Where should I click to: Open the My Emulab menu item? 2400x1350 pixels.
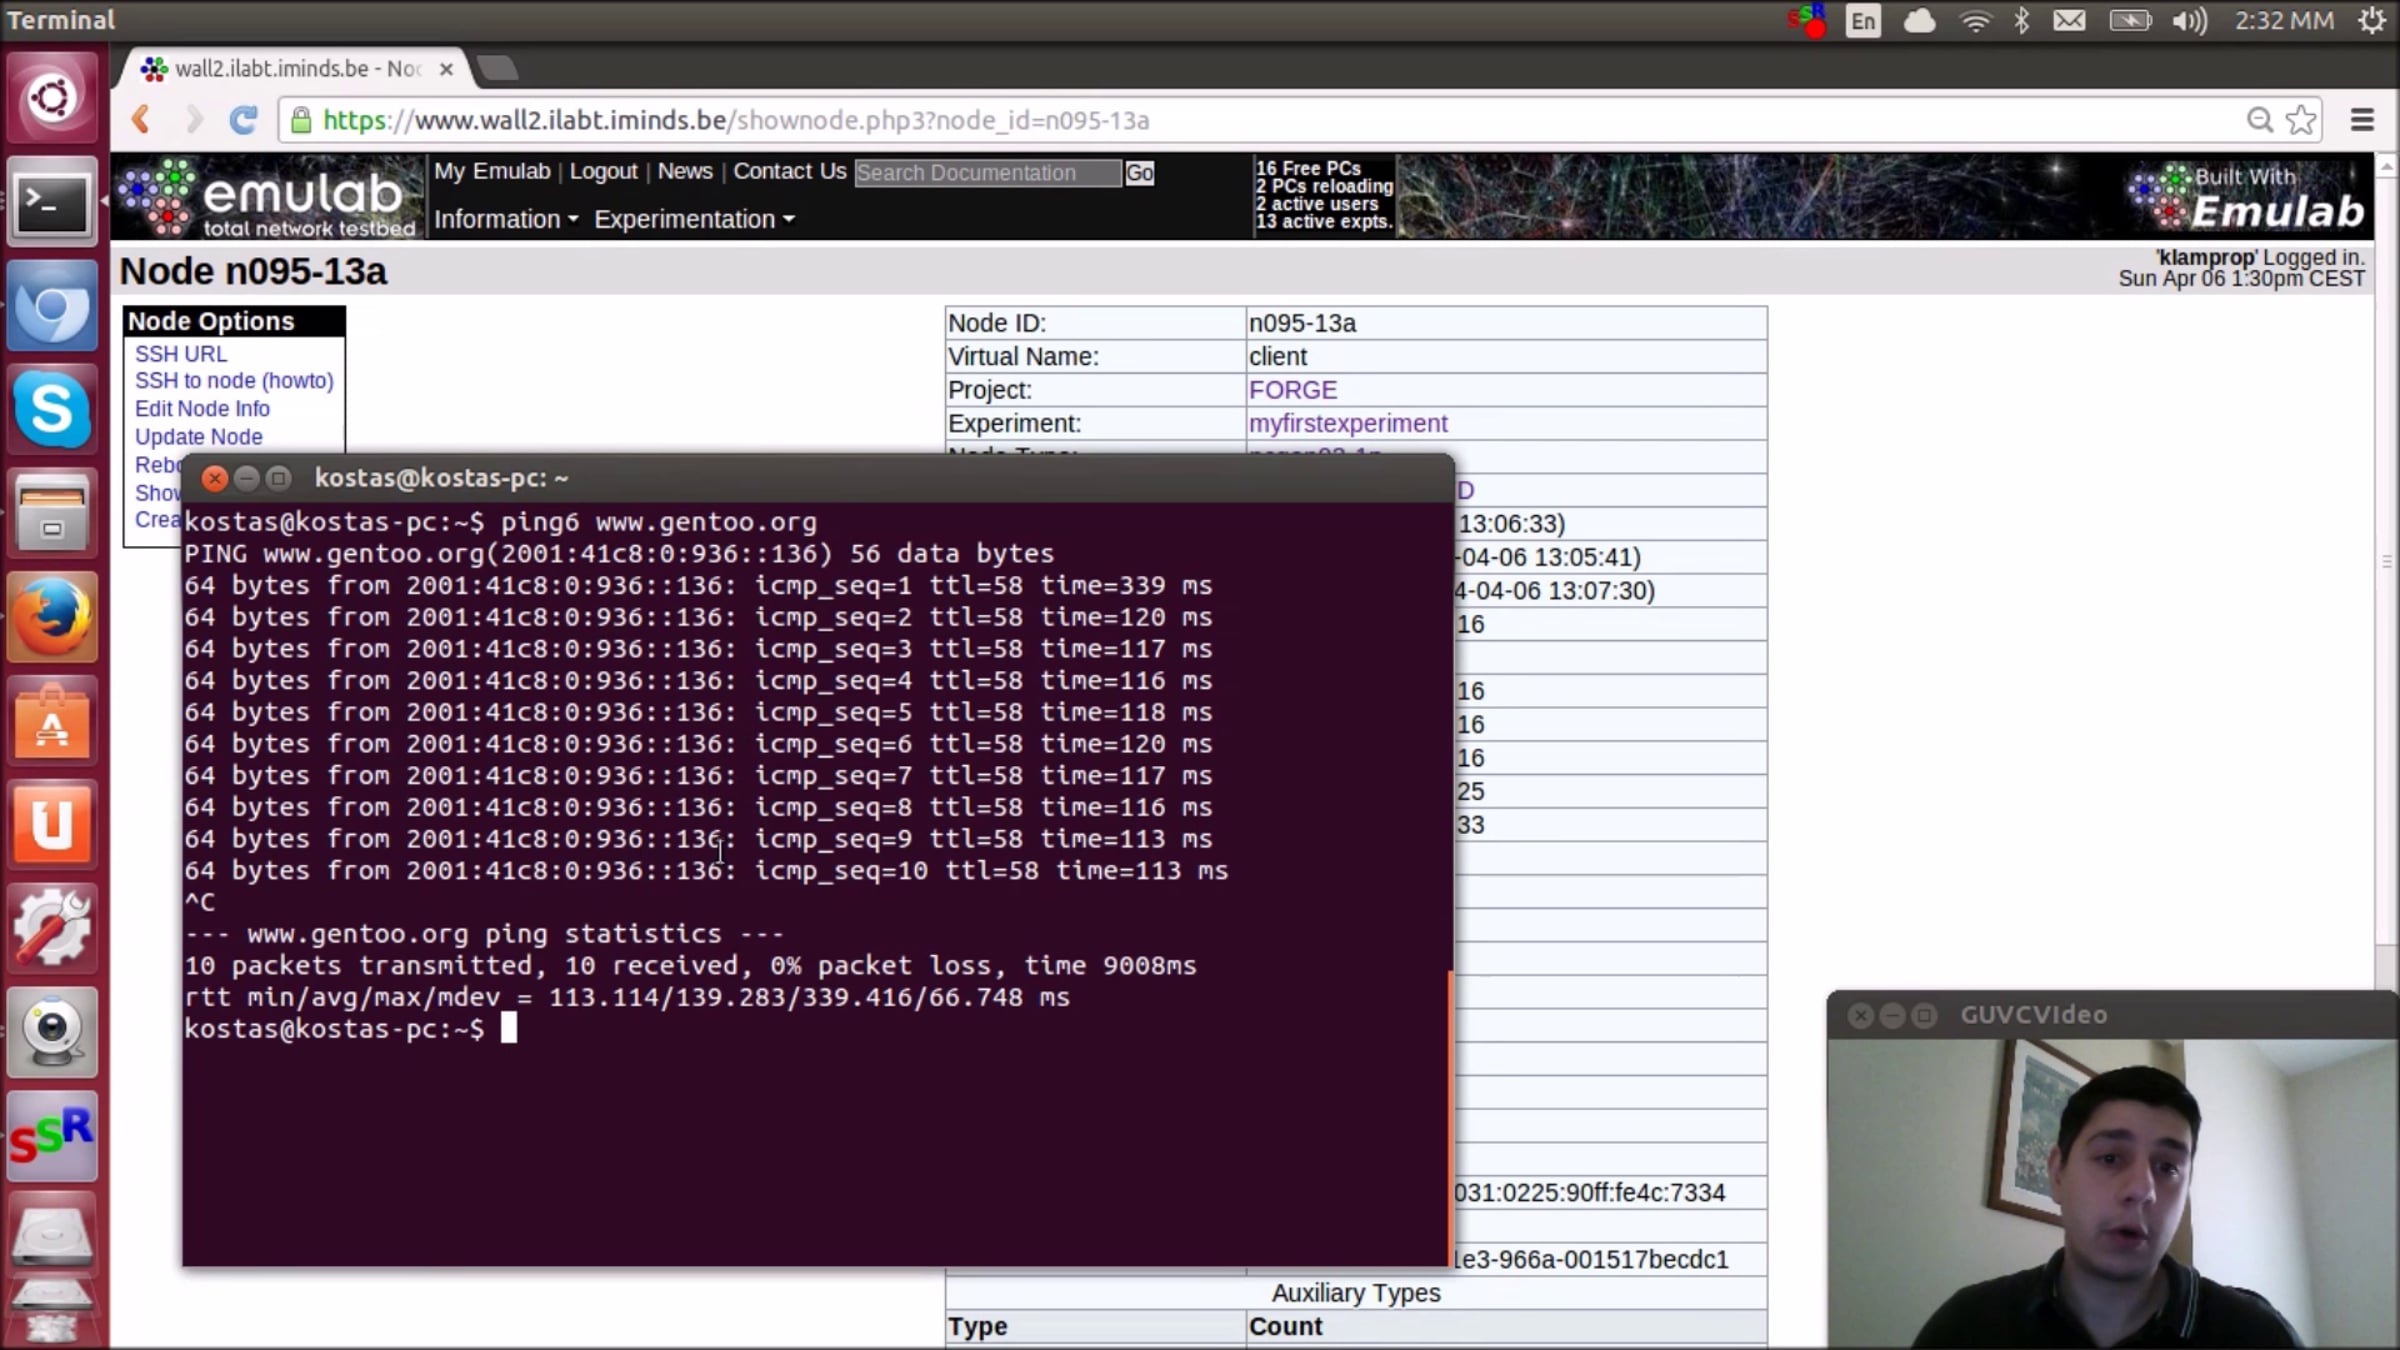point(492,171)
